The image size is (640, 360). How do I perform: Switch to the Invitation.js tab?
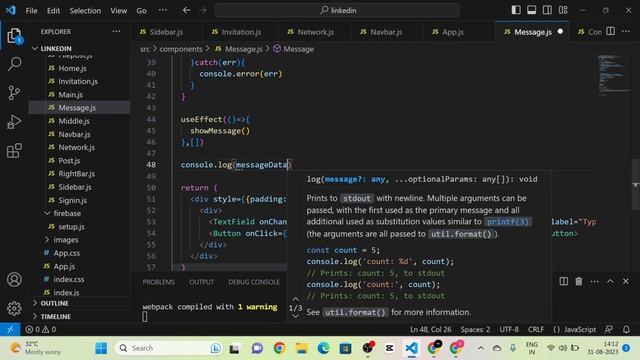click(240, 32)
